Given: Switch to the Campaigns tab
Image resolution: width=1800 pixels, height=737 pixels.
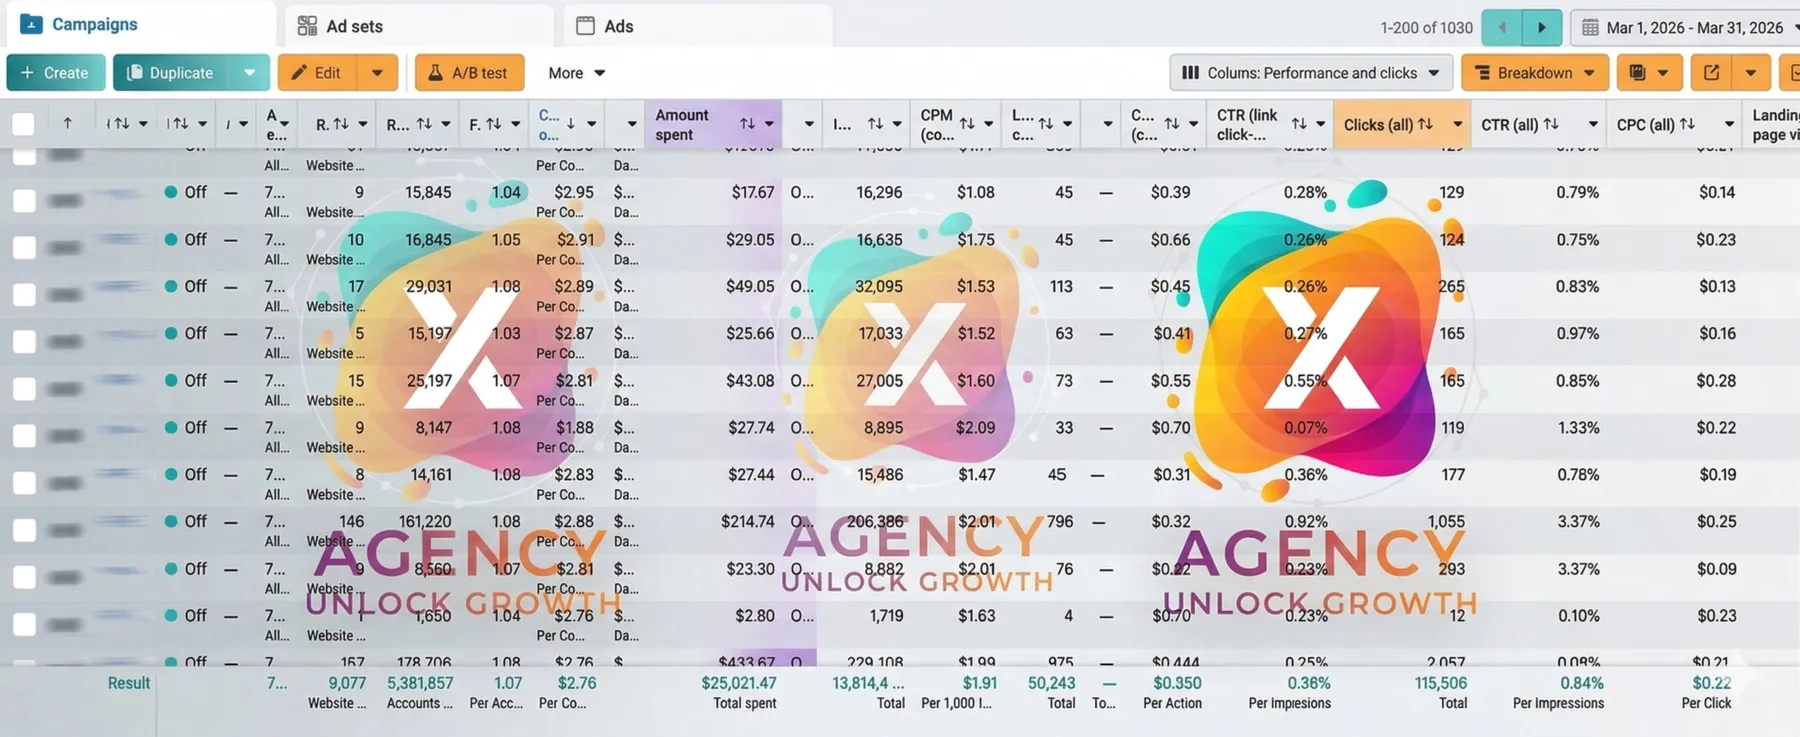Looking at the screenshot, I should point(140,25).
